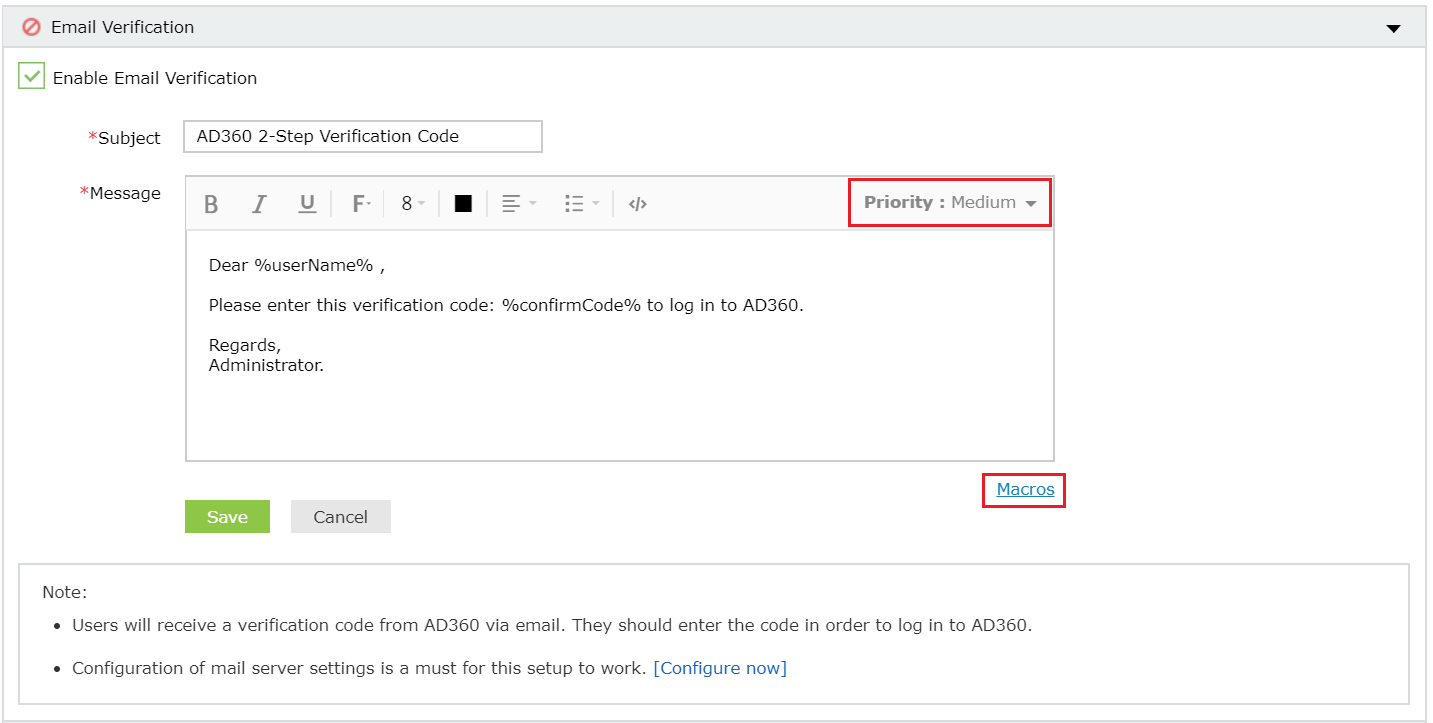Apply bold formatting to message text
This screenshot has height=723, width=1433.
coord(211,203)
